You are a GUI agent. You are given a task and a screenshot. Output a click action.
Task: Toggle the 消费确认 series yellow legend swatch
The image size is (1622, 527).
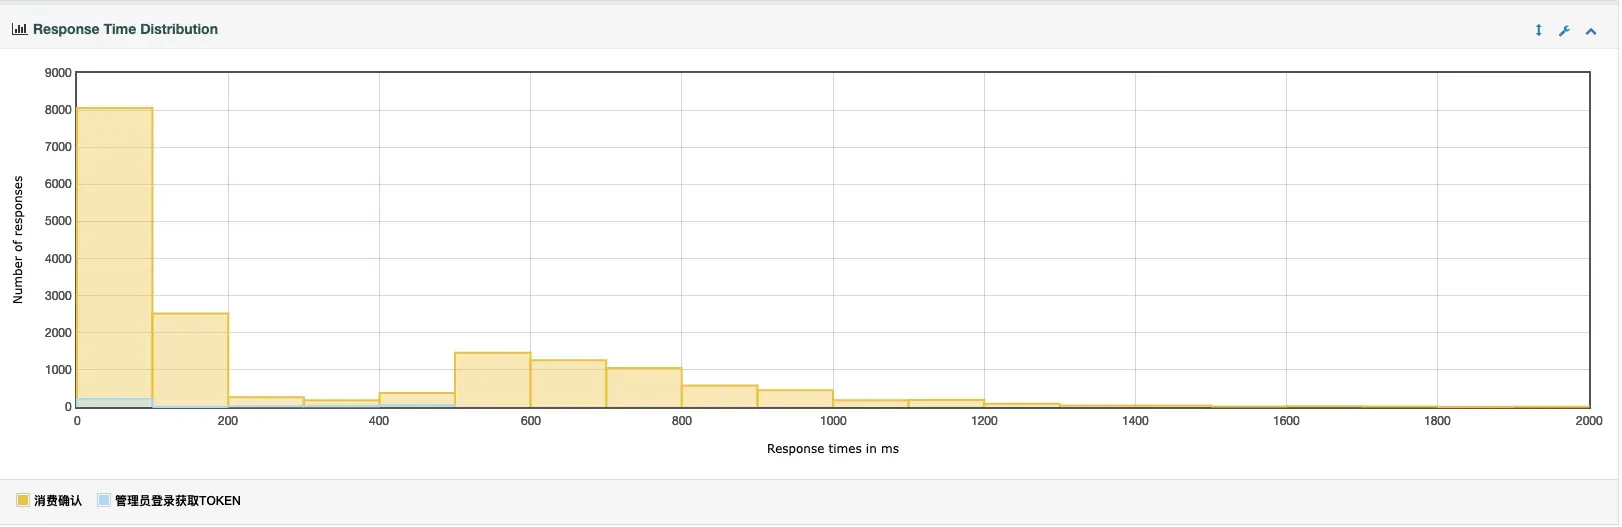23,500
